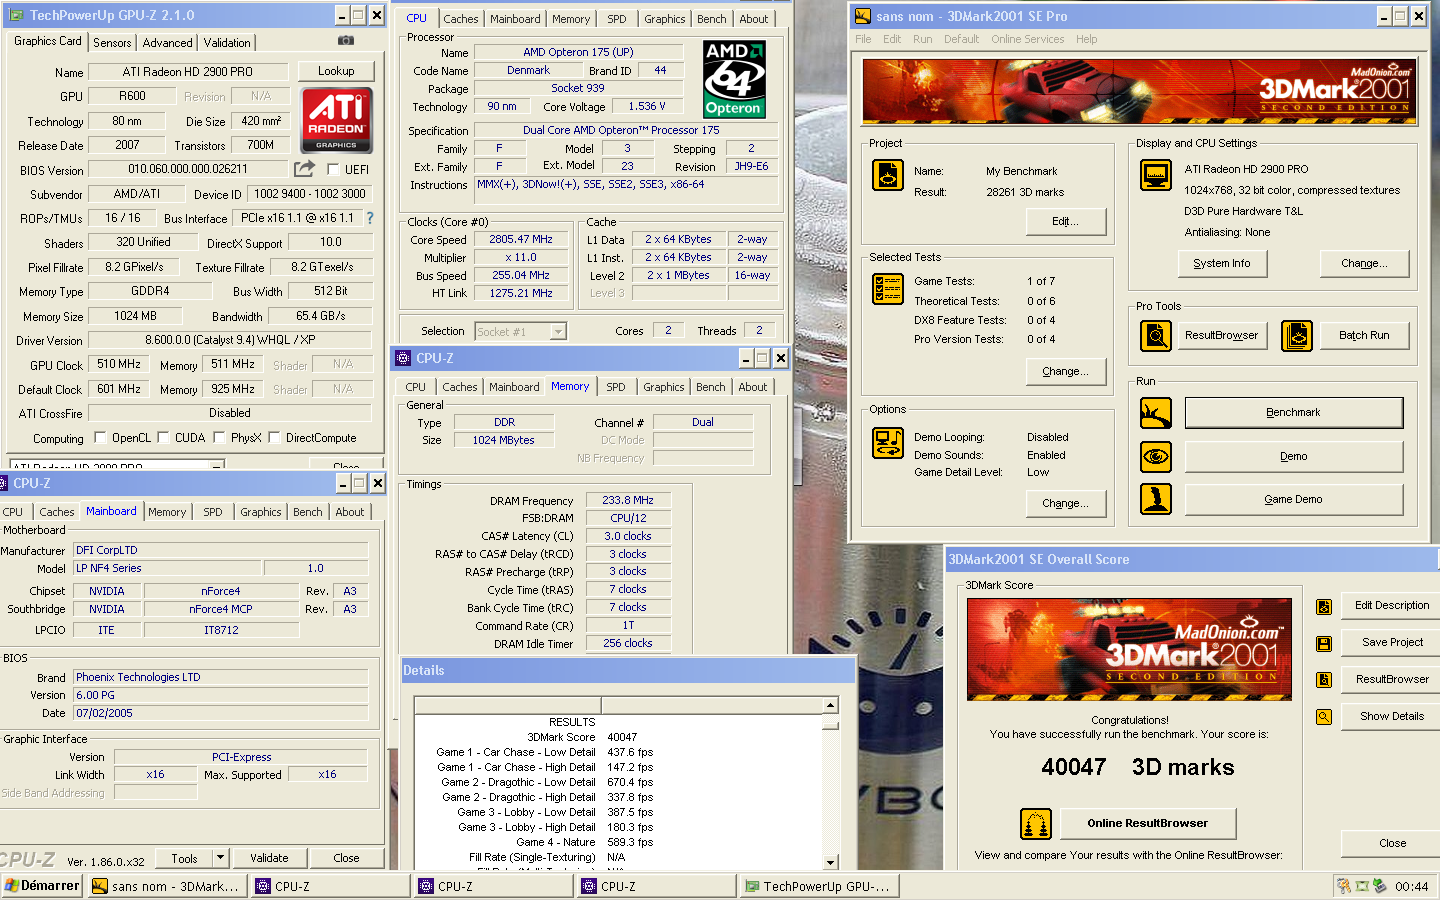This screenshot has width=1440, height=900.
Task: Click the GPU Name field ATI Radeon HD 2900 PRO
Action: pyautogui.click(x=188, y=72)
